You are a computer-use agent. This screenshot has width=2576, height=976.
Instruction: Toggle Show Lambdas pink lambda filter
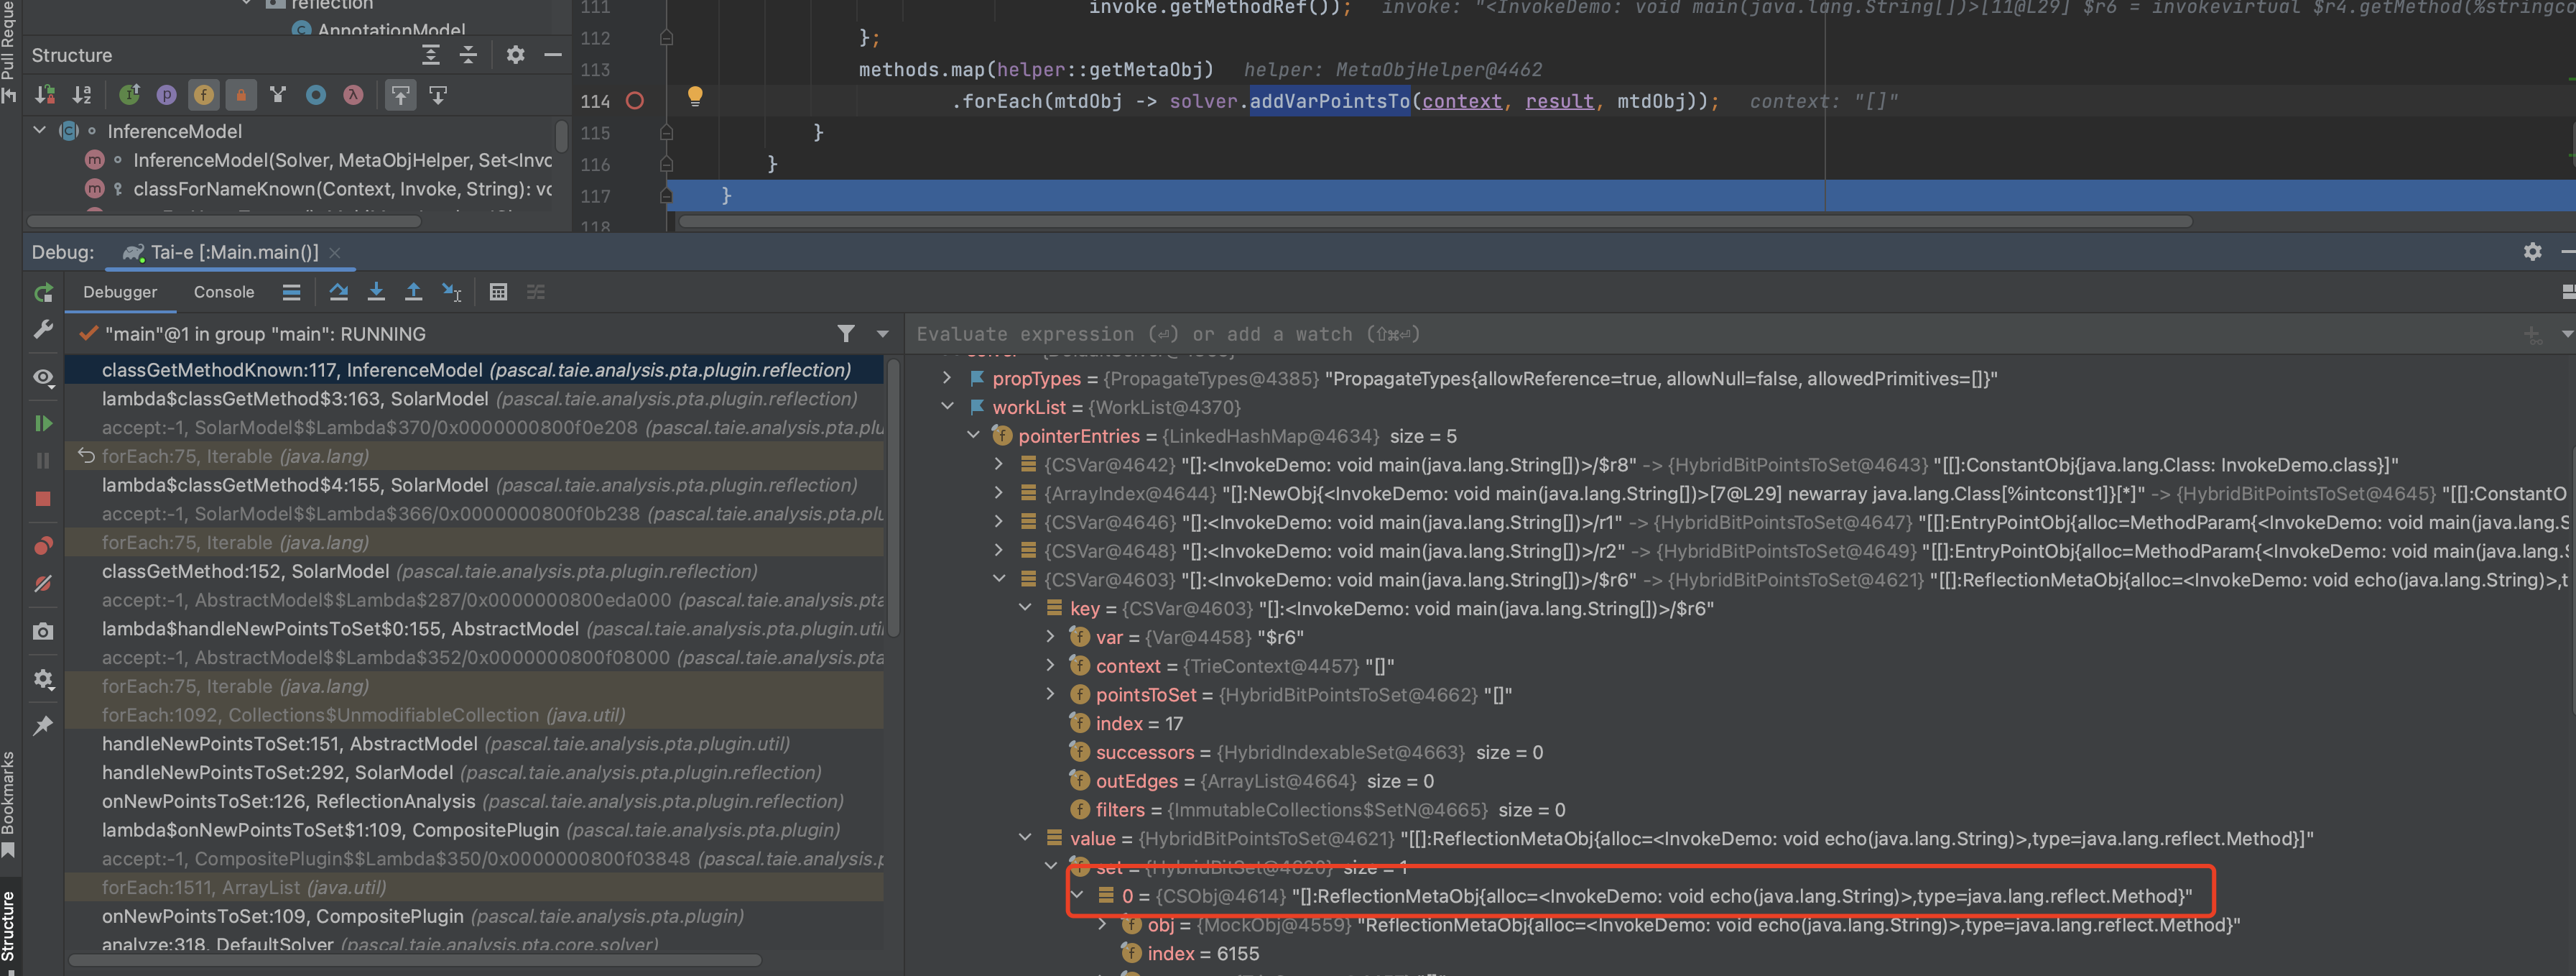(353, 95)
